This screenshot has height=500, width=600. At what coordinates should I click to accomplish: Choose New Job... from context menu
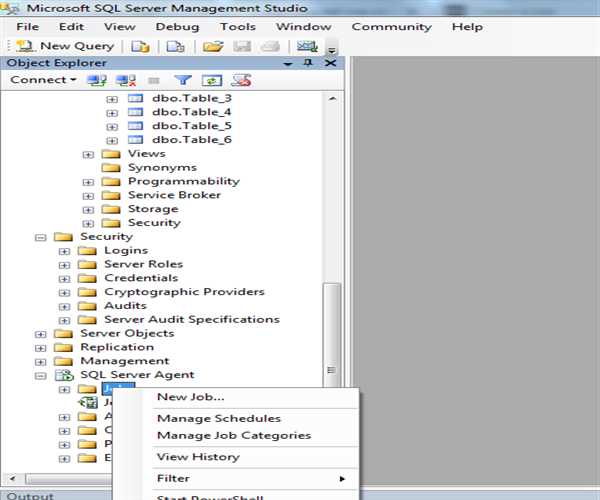pyautogui.click(x=190, y=397)
